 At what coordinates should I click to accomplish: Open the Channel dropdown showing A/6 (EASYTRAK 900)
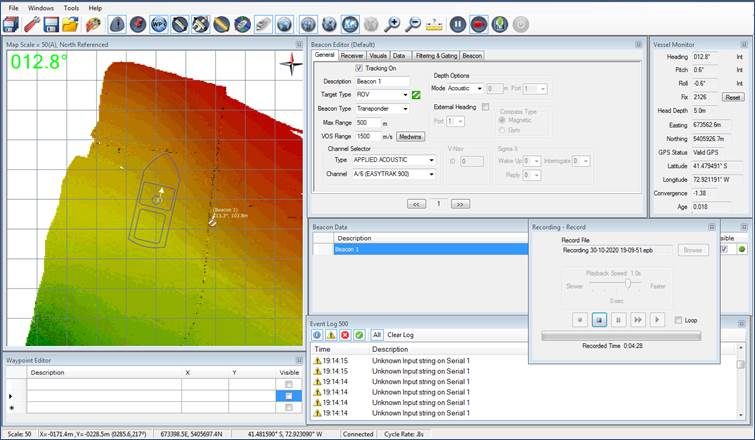pyautogui.click(x=392, y=173)
